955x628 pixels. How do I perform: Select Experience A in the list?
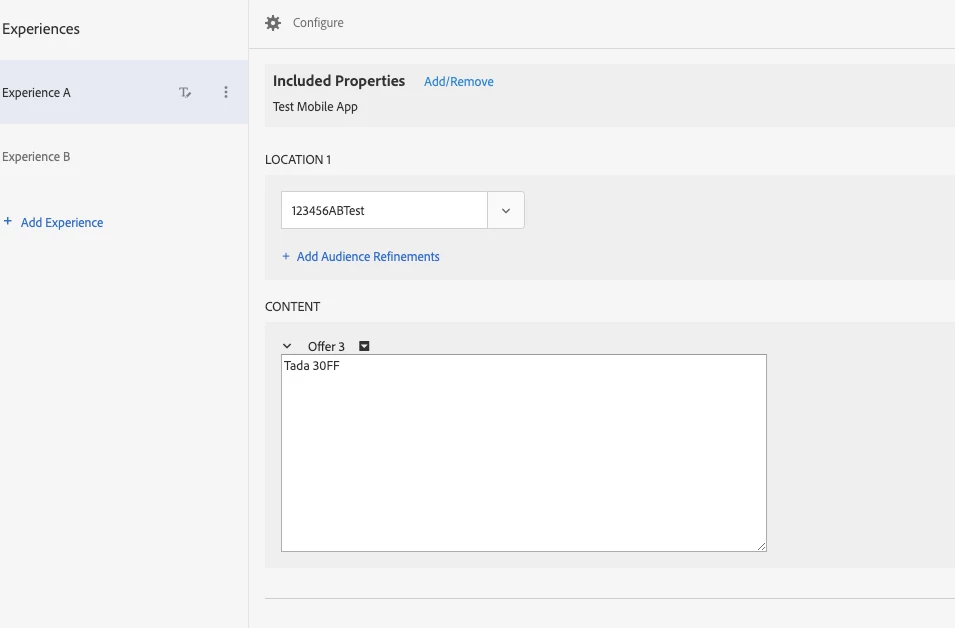[x=37, y=93]
